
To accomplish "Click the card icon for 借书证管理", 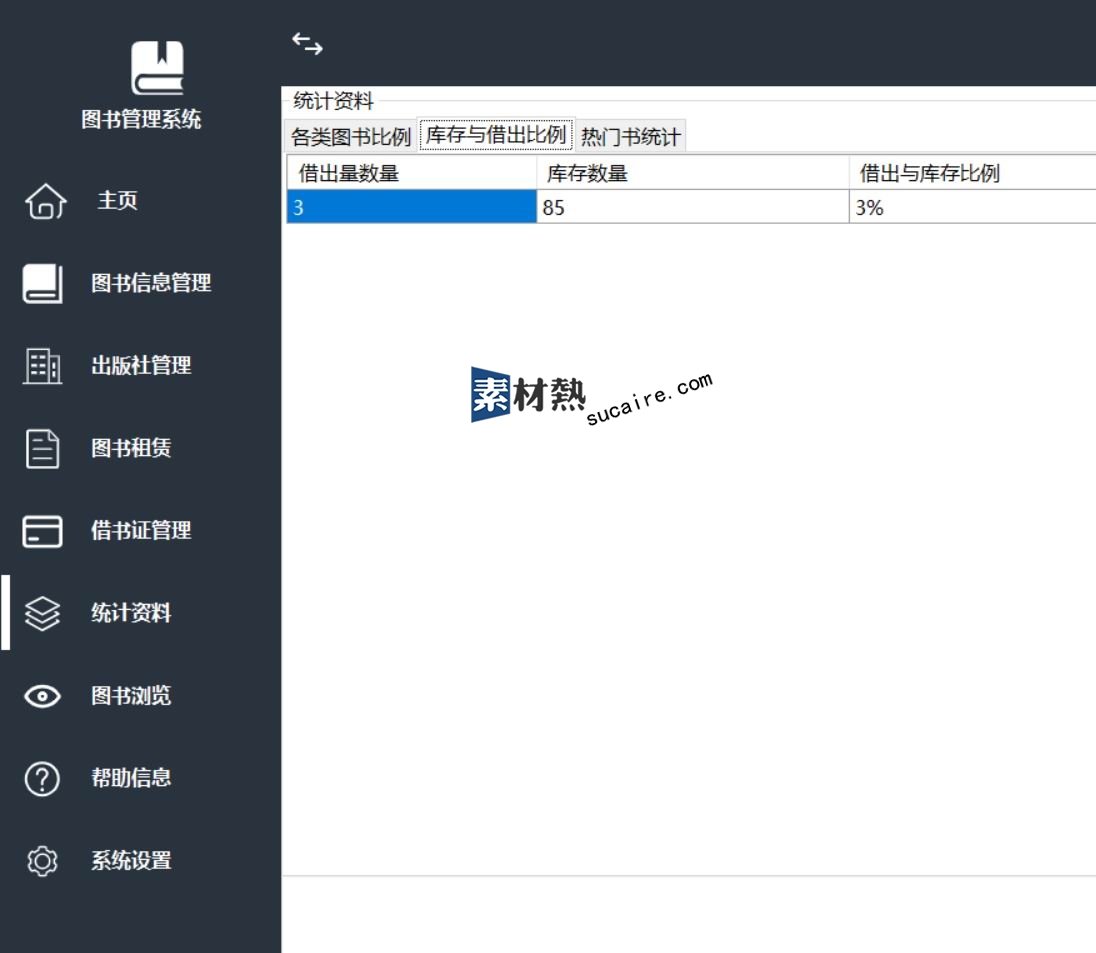I will pyautogui.click(x=43, y=531).
